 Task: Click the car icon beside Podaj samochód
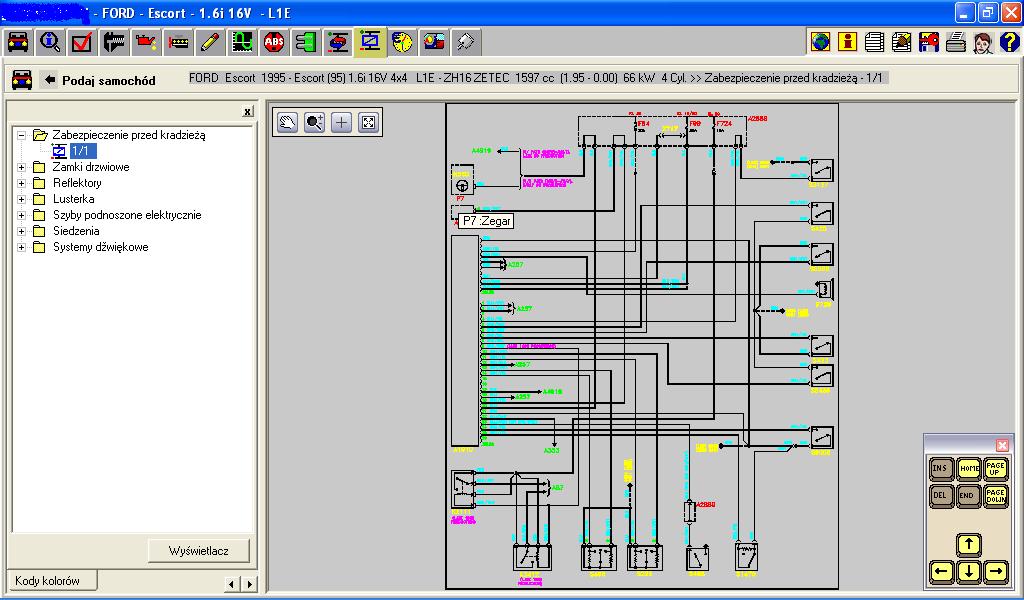point(22,80)
